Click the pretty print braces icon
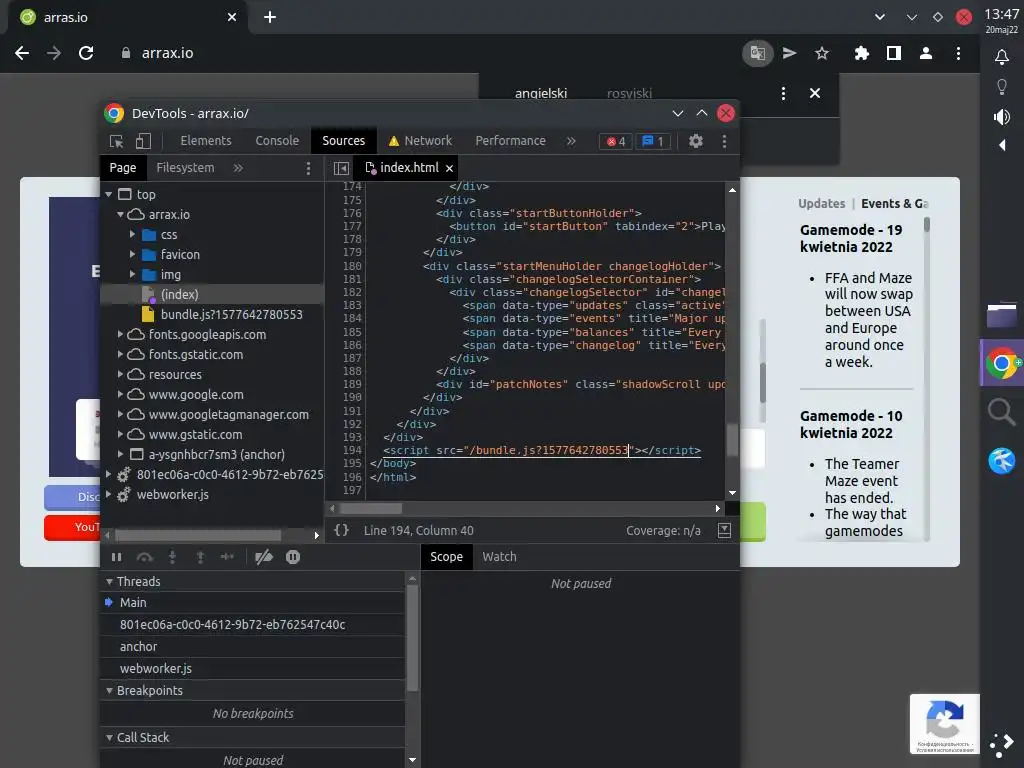Screen dimensions: 1024x768 (341, 530)
